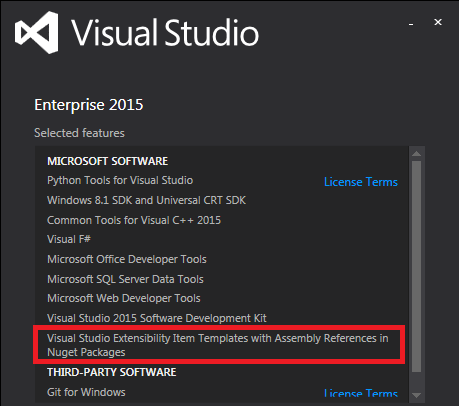Screen dimensions: 459x406
Task: Click the 'THIRD-PARTY SOFTWARE' heading
Action: coord(112,372)
